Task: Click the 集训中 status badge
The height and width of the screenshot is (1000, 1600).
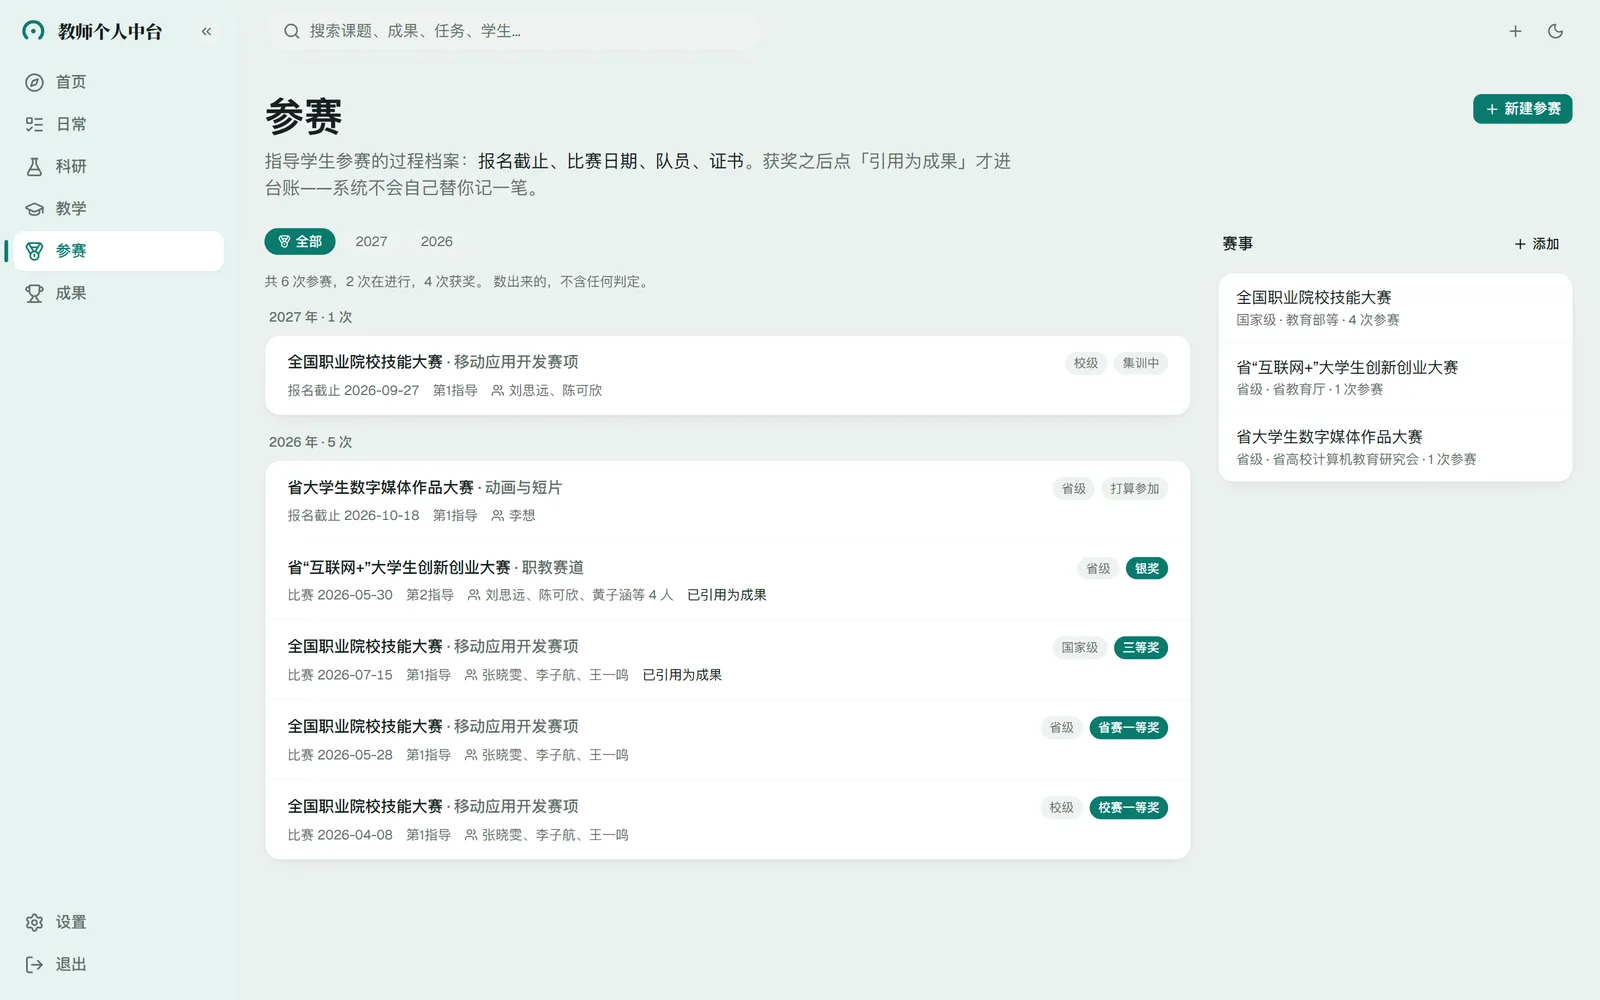Action: point(1140,363)
